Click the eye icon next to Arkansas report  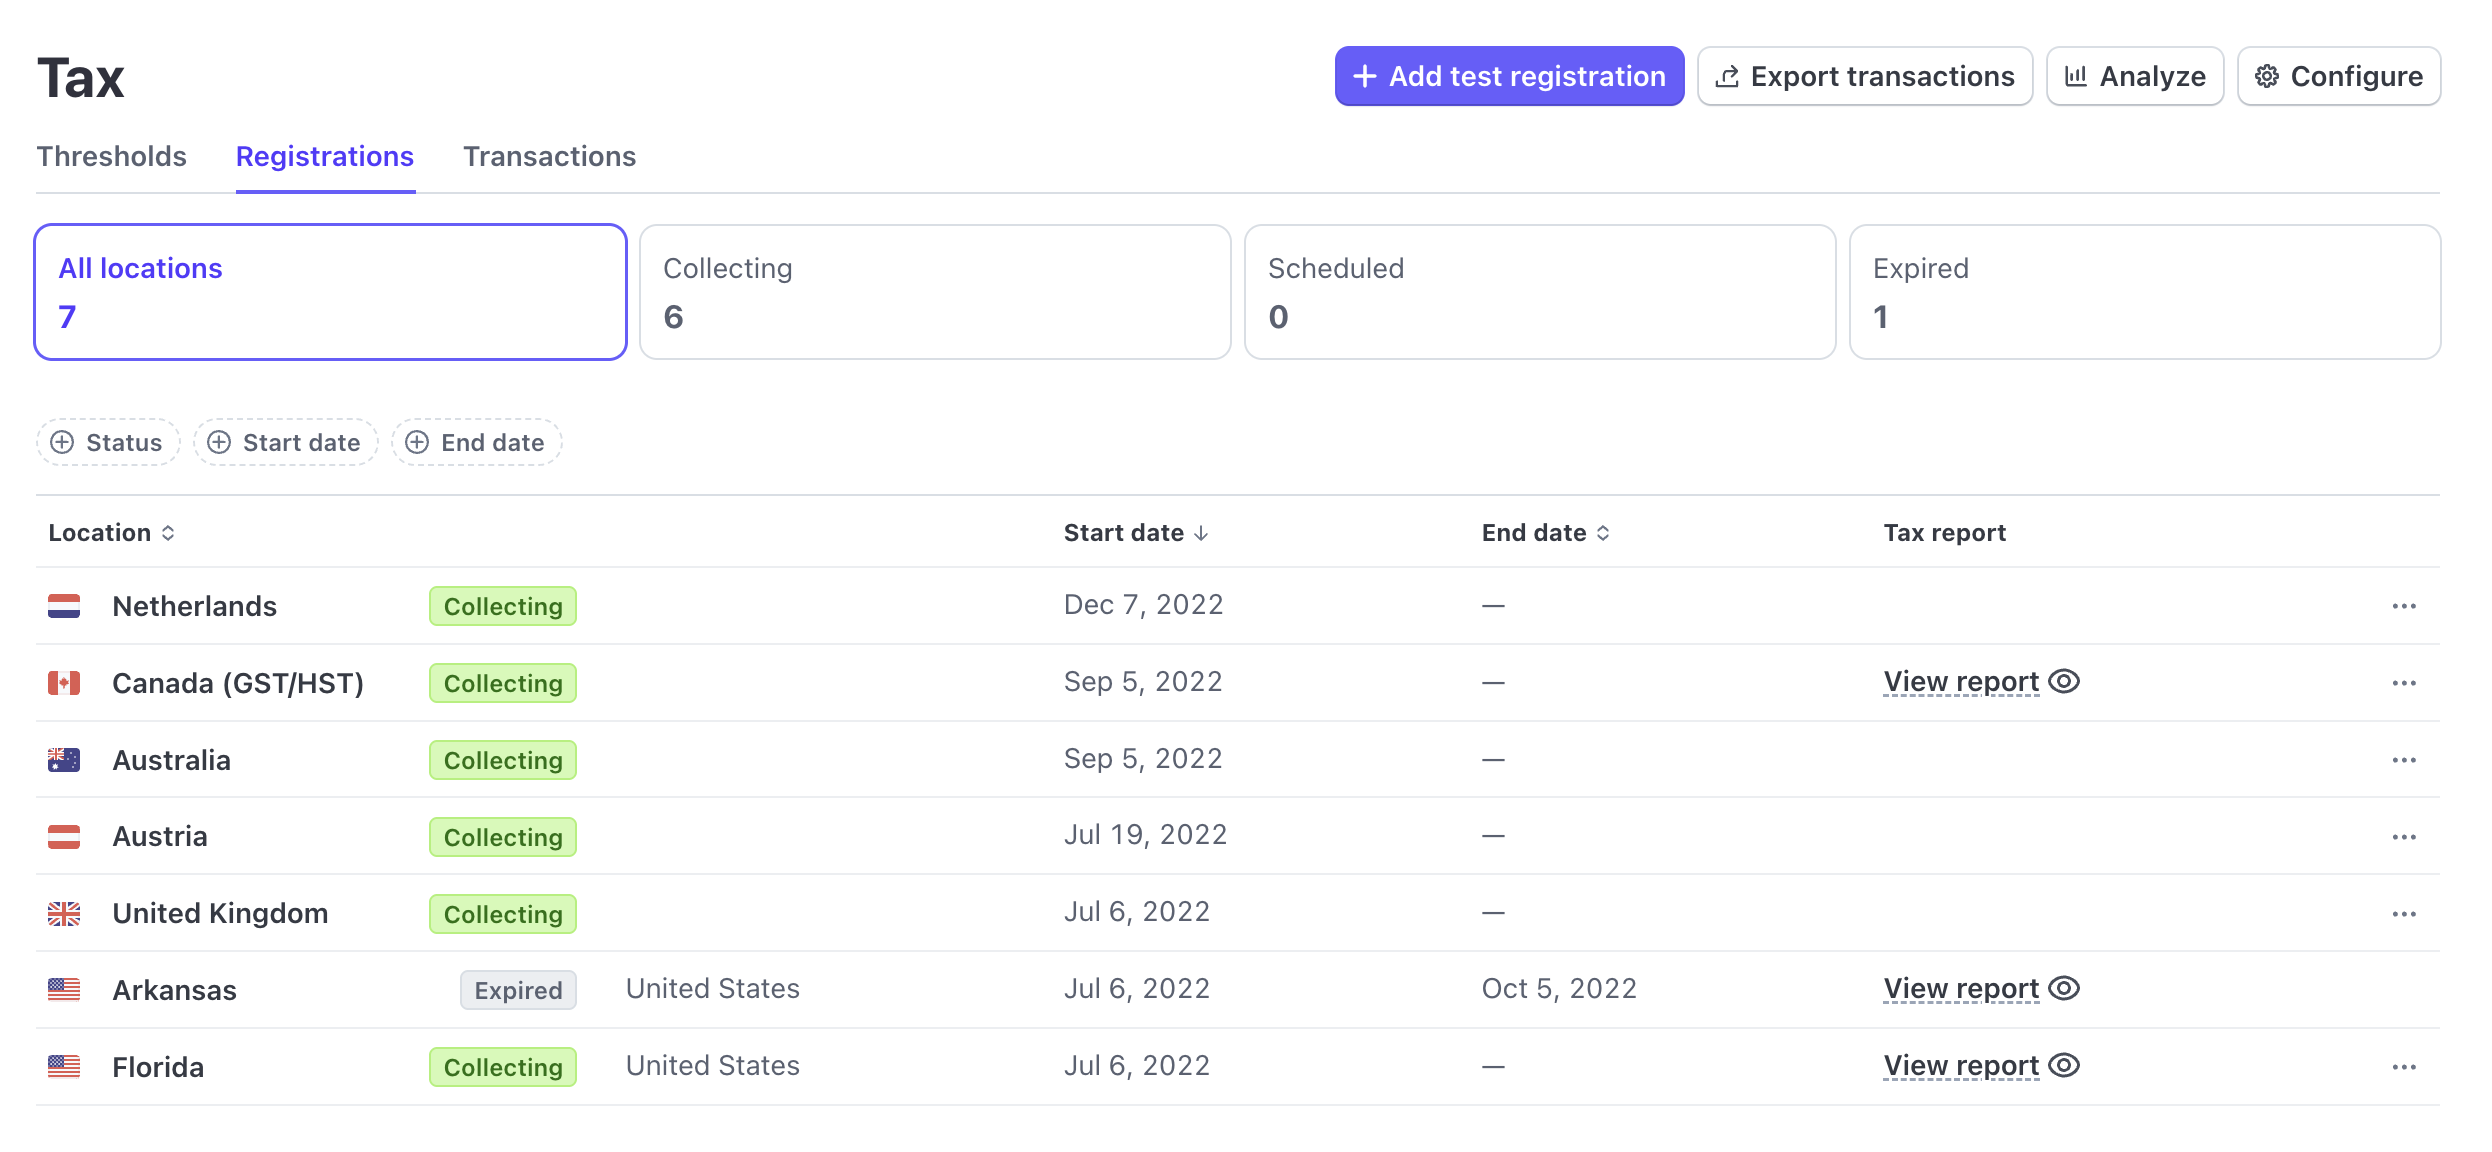pyautogui.click(x=2063, y=989)
